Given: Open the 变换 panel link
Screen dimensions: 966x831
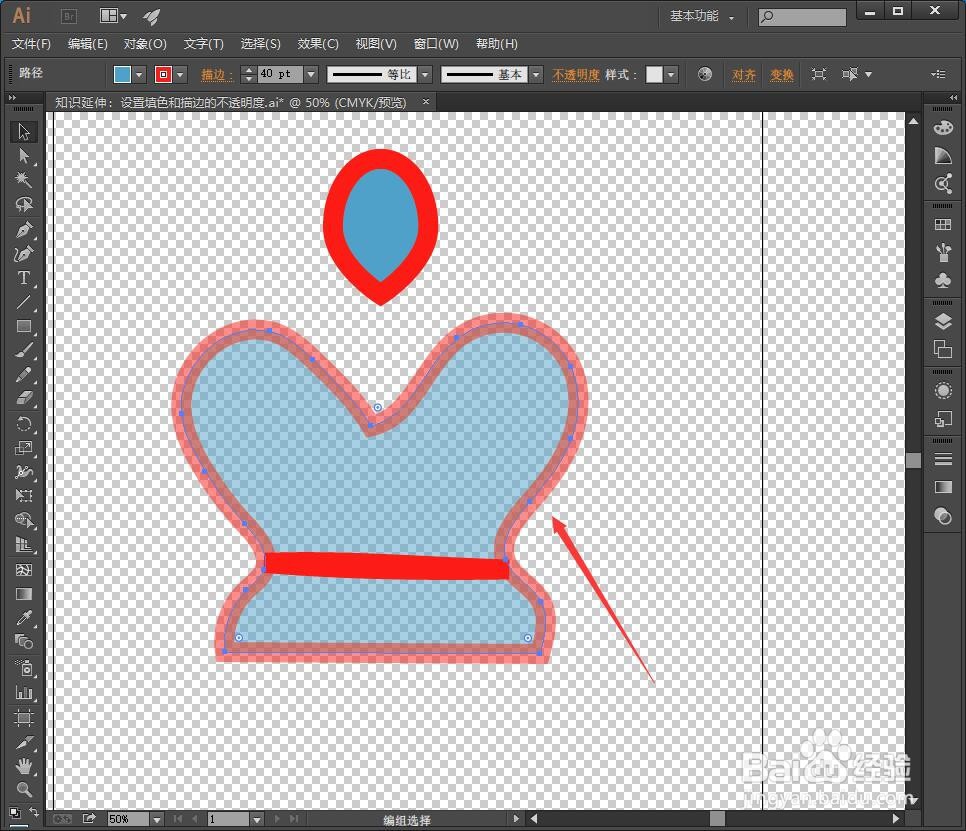Looking at the screenshot, I should tap(781, 74).
